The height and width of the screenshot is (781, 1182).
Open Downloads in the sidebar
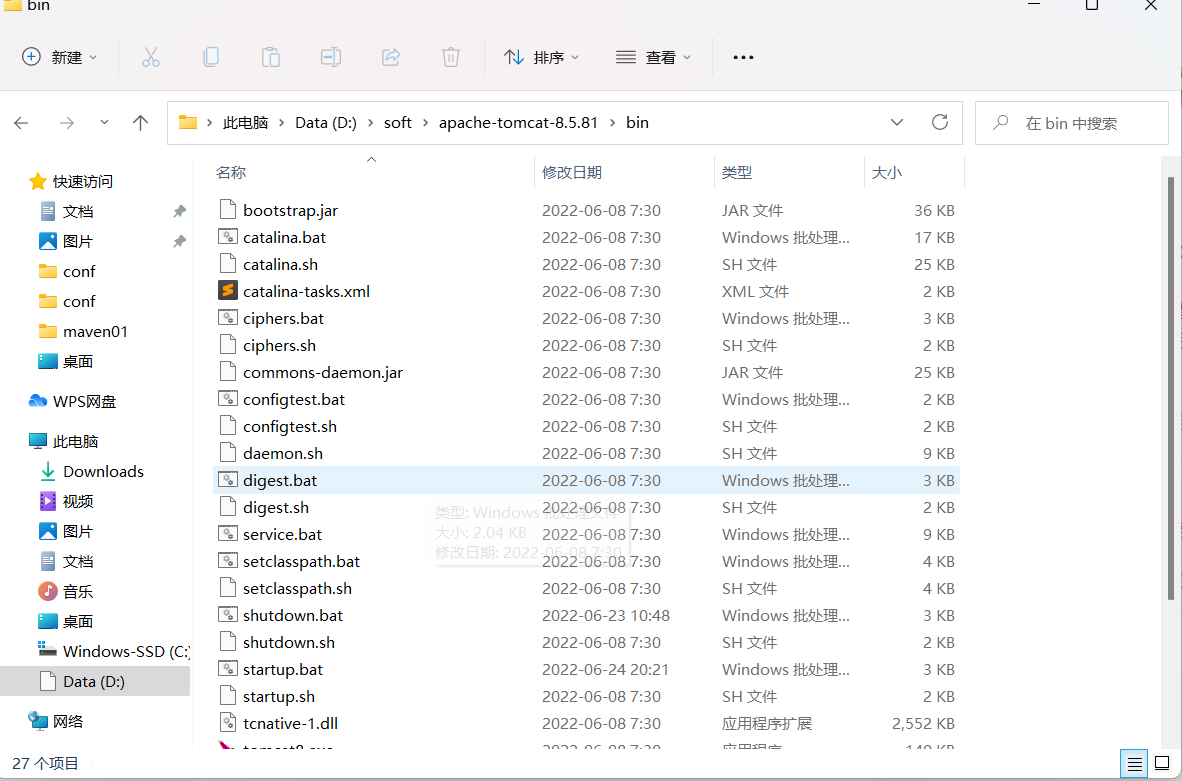[90, 471]
